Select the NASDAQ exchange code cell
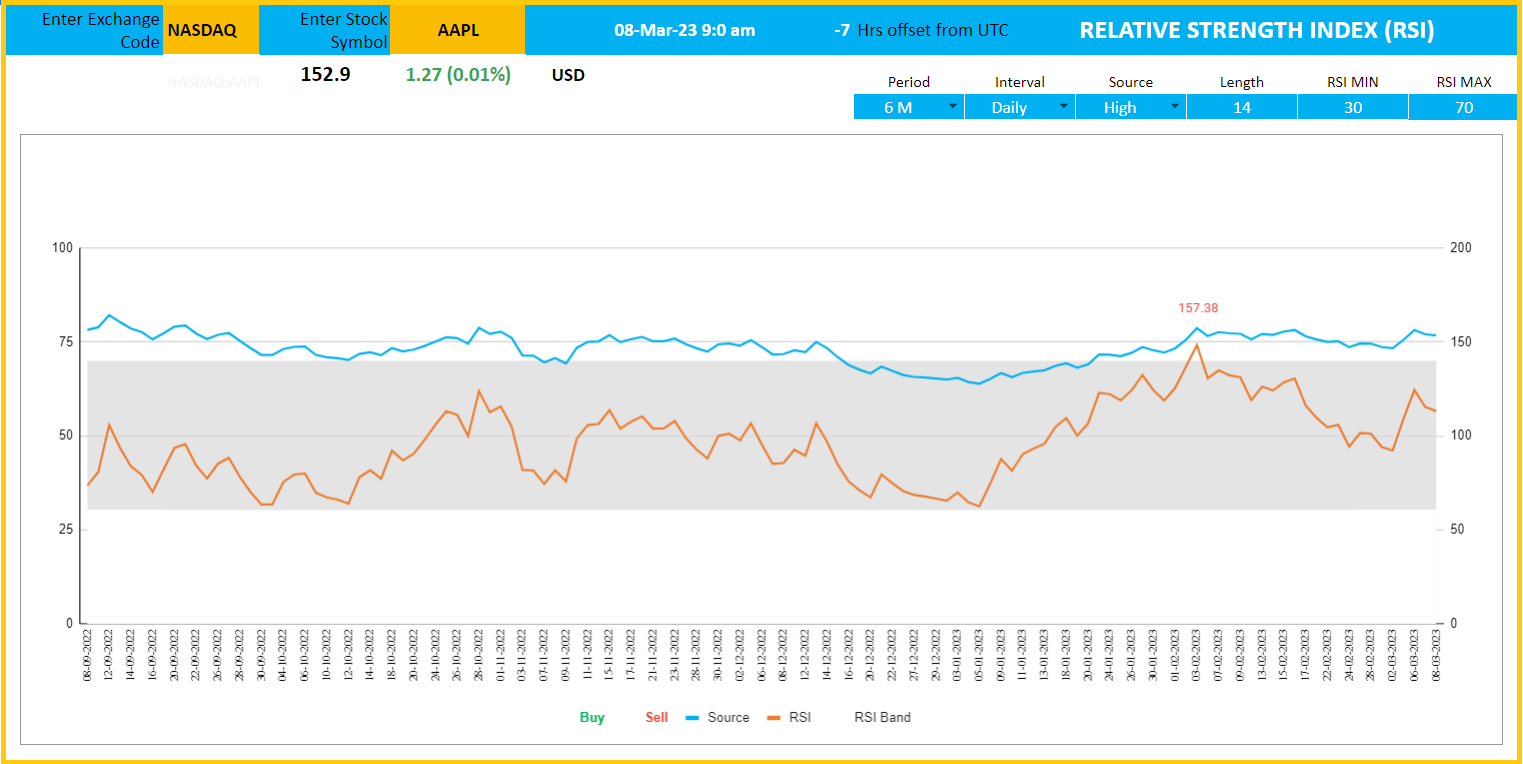 click(211, 30)
